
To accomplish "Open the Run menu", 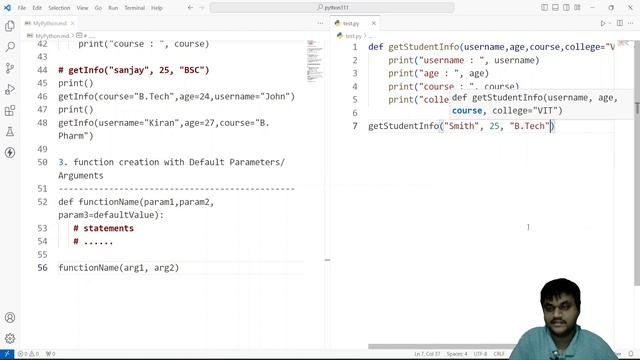I will click(113, 8).
